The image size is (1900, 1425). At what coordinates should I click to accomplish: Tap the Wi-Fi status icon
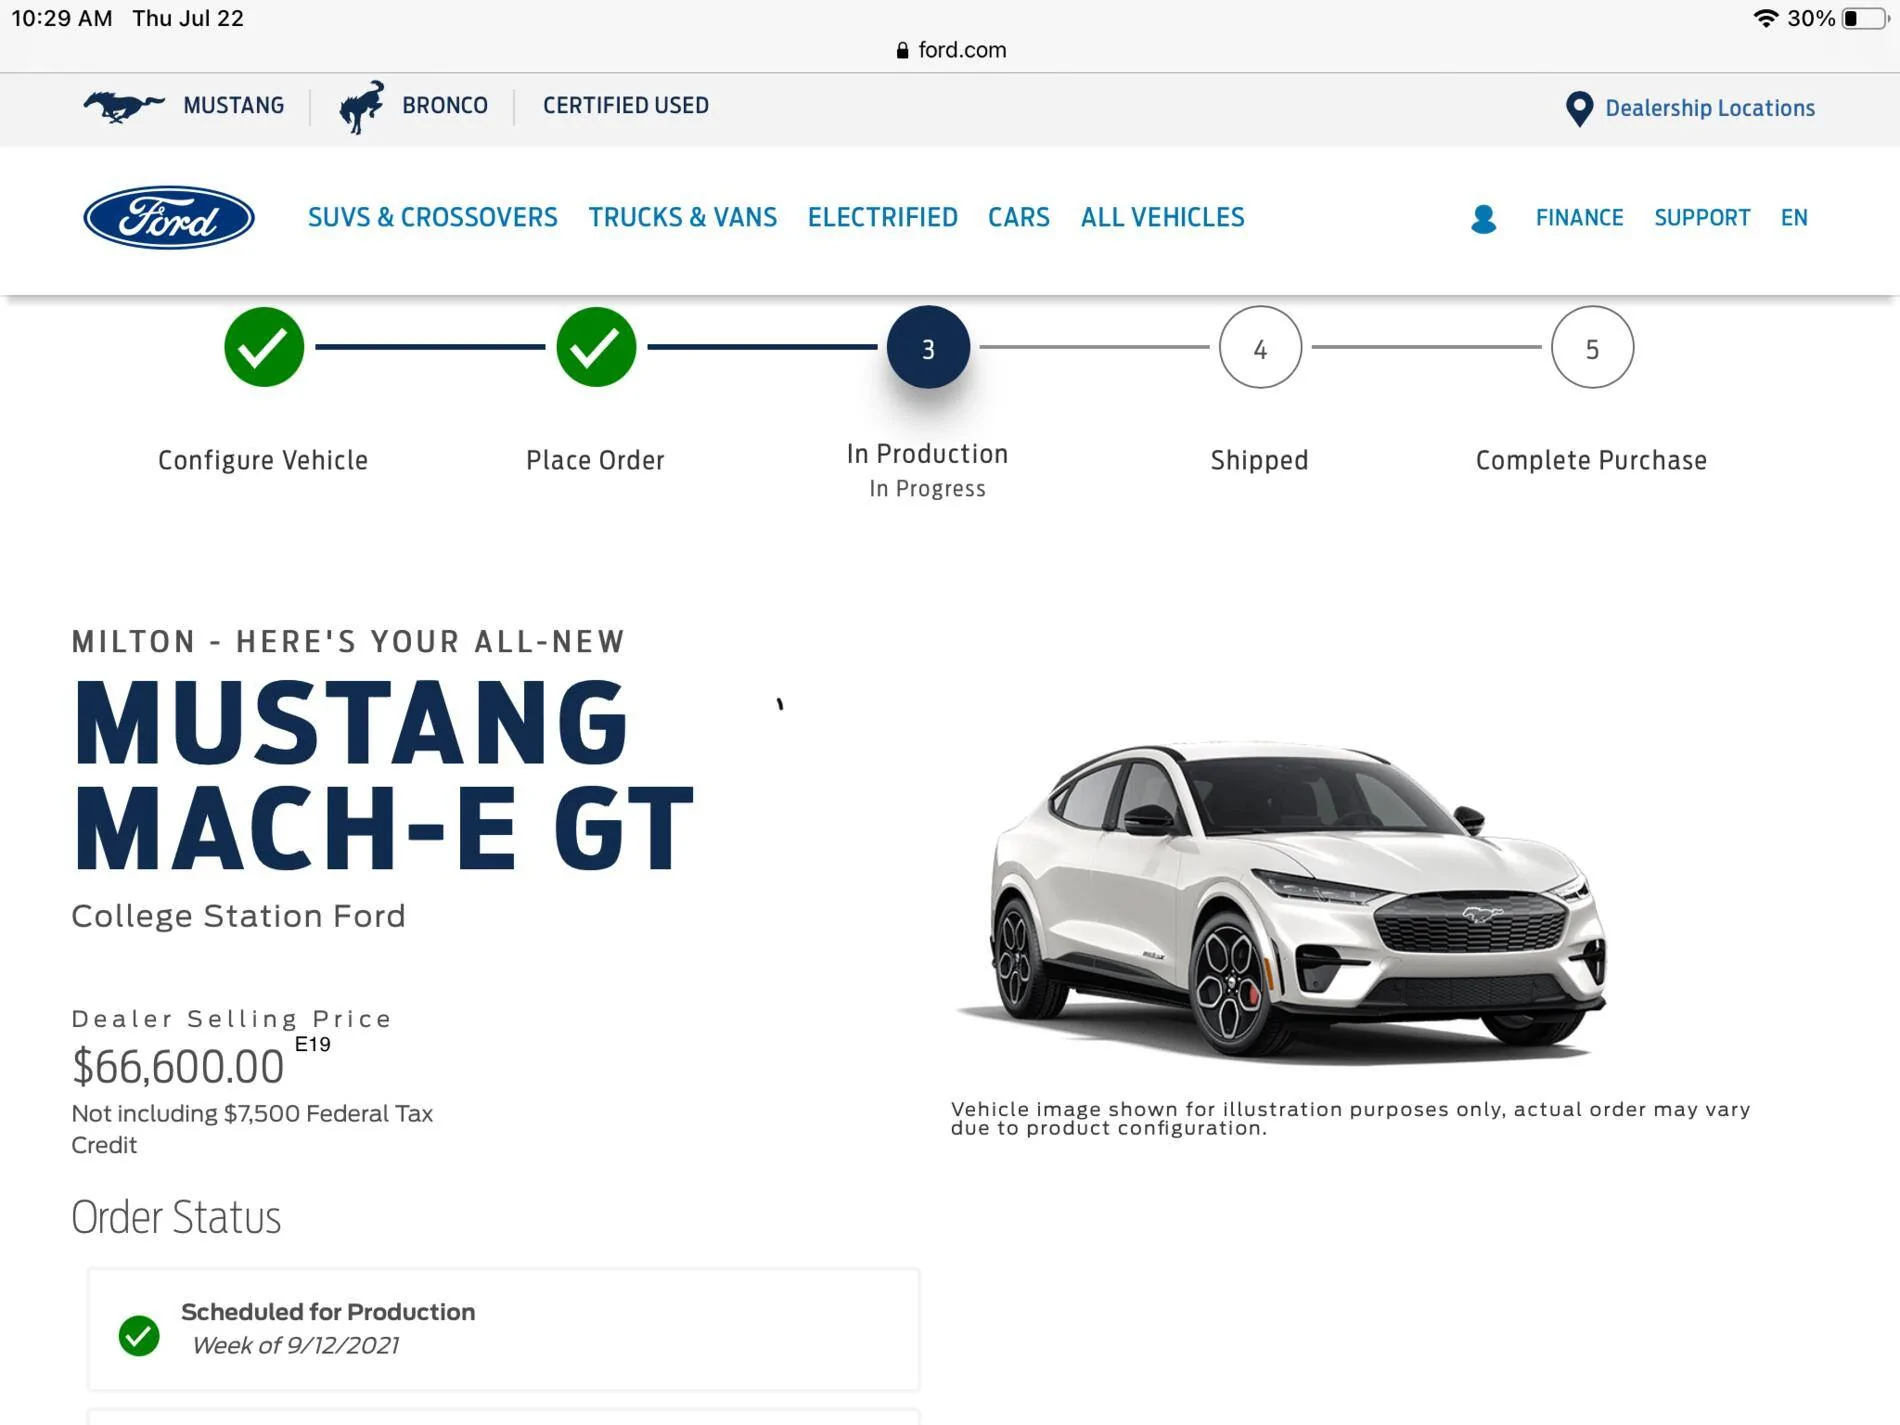[1766, 18]
